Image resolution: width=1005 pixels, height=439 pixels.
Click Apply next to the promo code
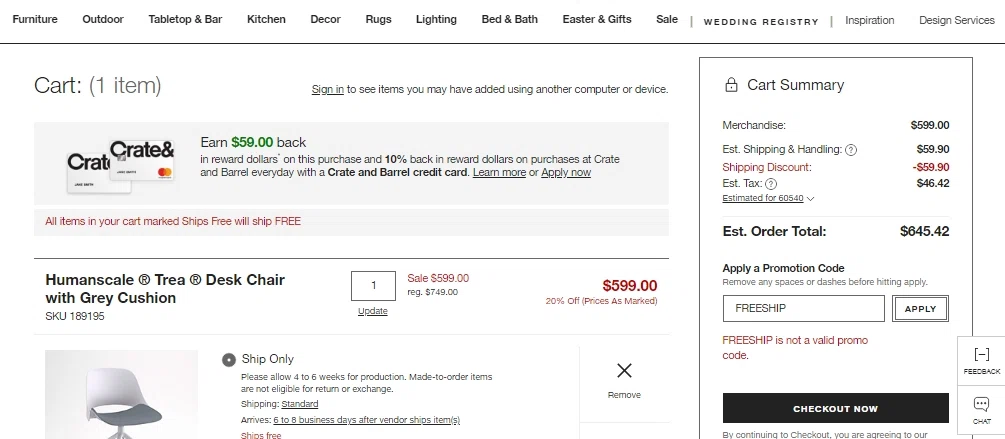pyautogui.click(x=920, y=308)
